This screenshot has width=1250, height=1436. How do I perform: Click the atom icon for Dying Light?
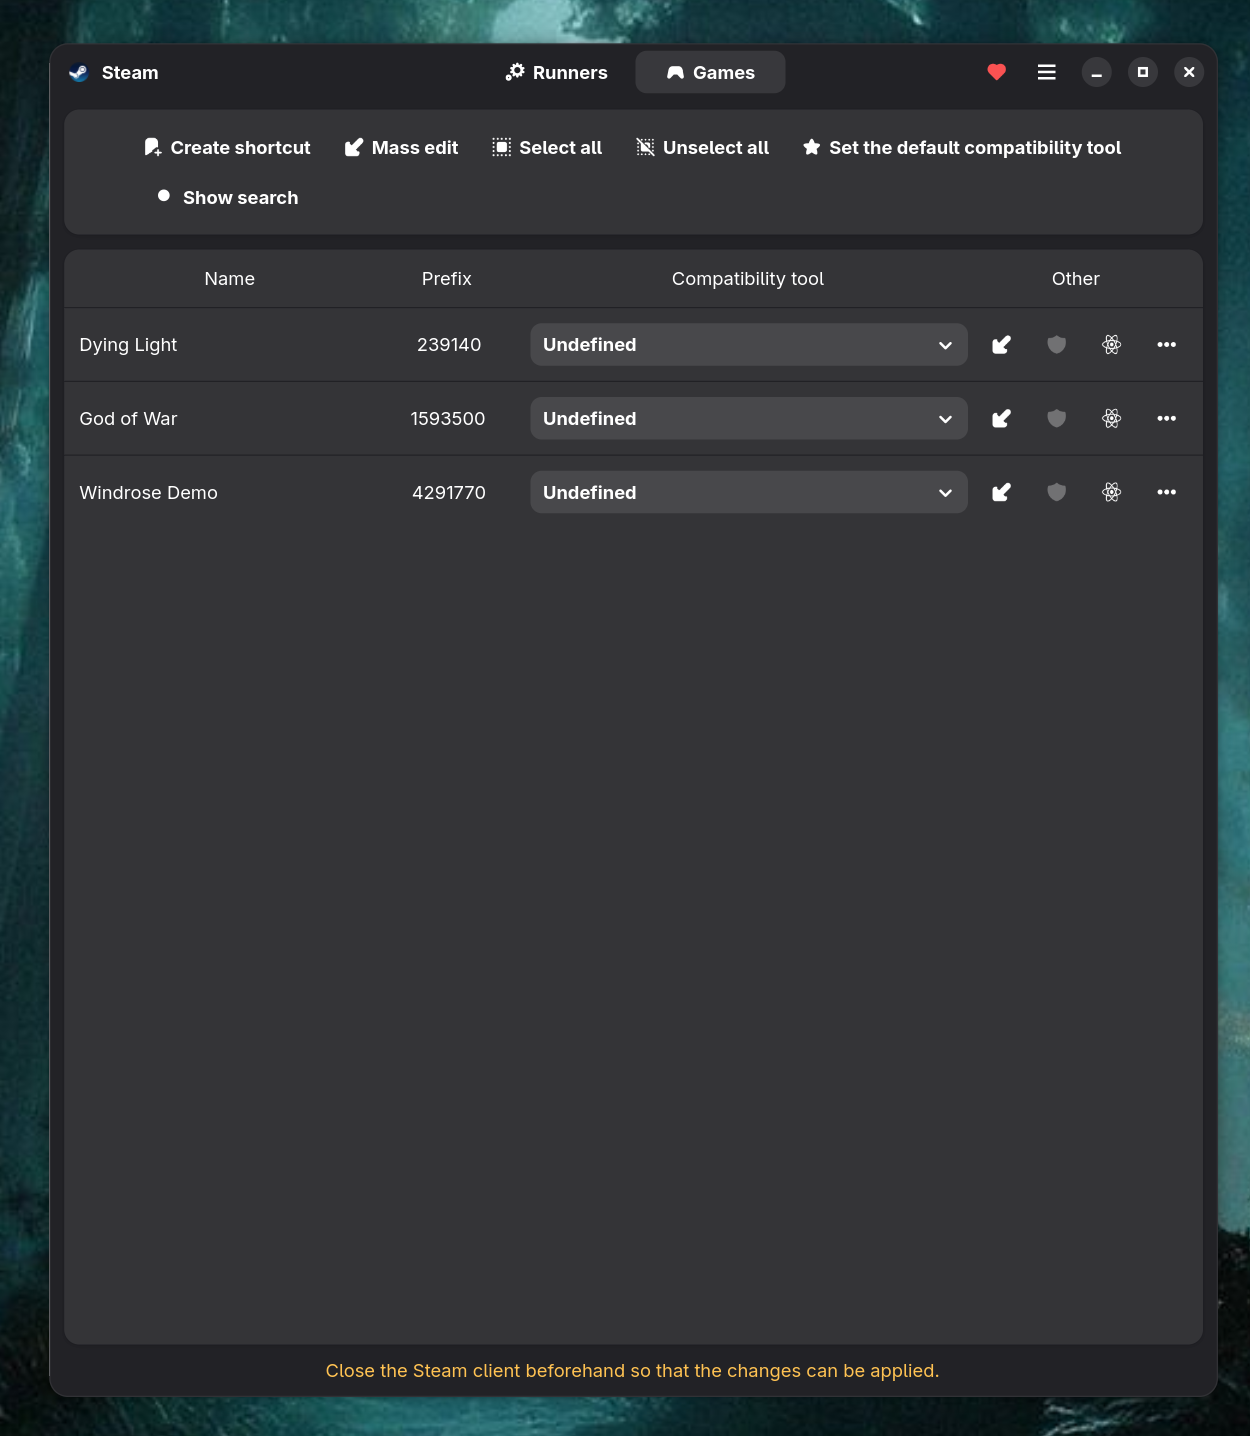[x=1111, y=345]
